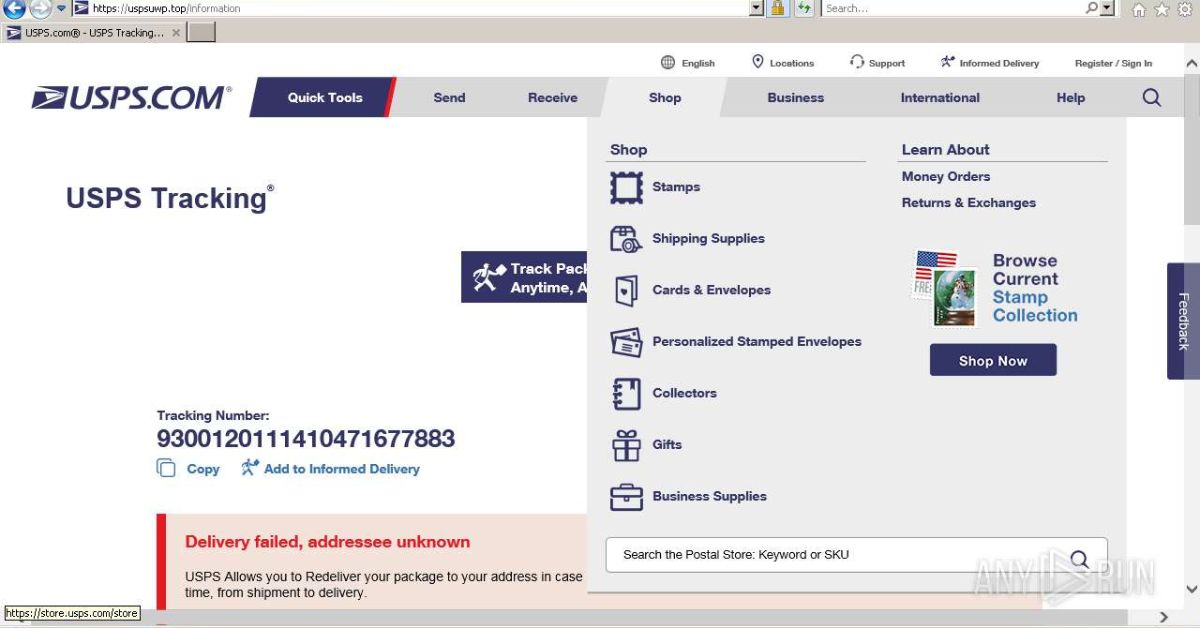Click the Postal Store search input field
The image size is (1200, 628).
tap(838, 555)
